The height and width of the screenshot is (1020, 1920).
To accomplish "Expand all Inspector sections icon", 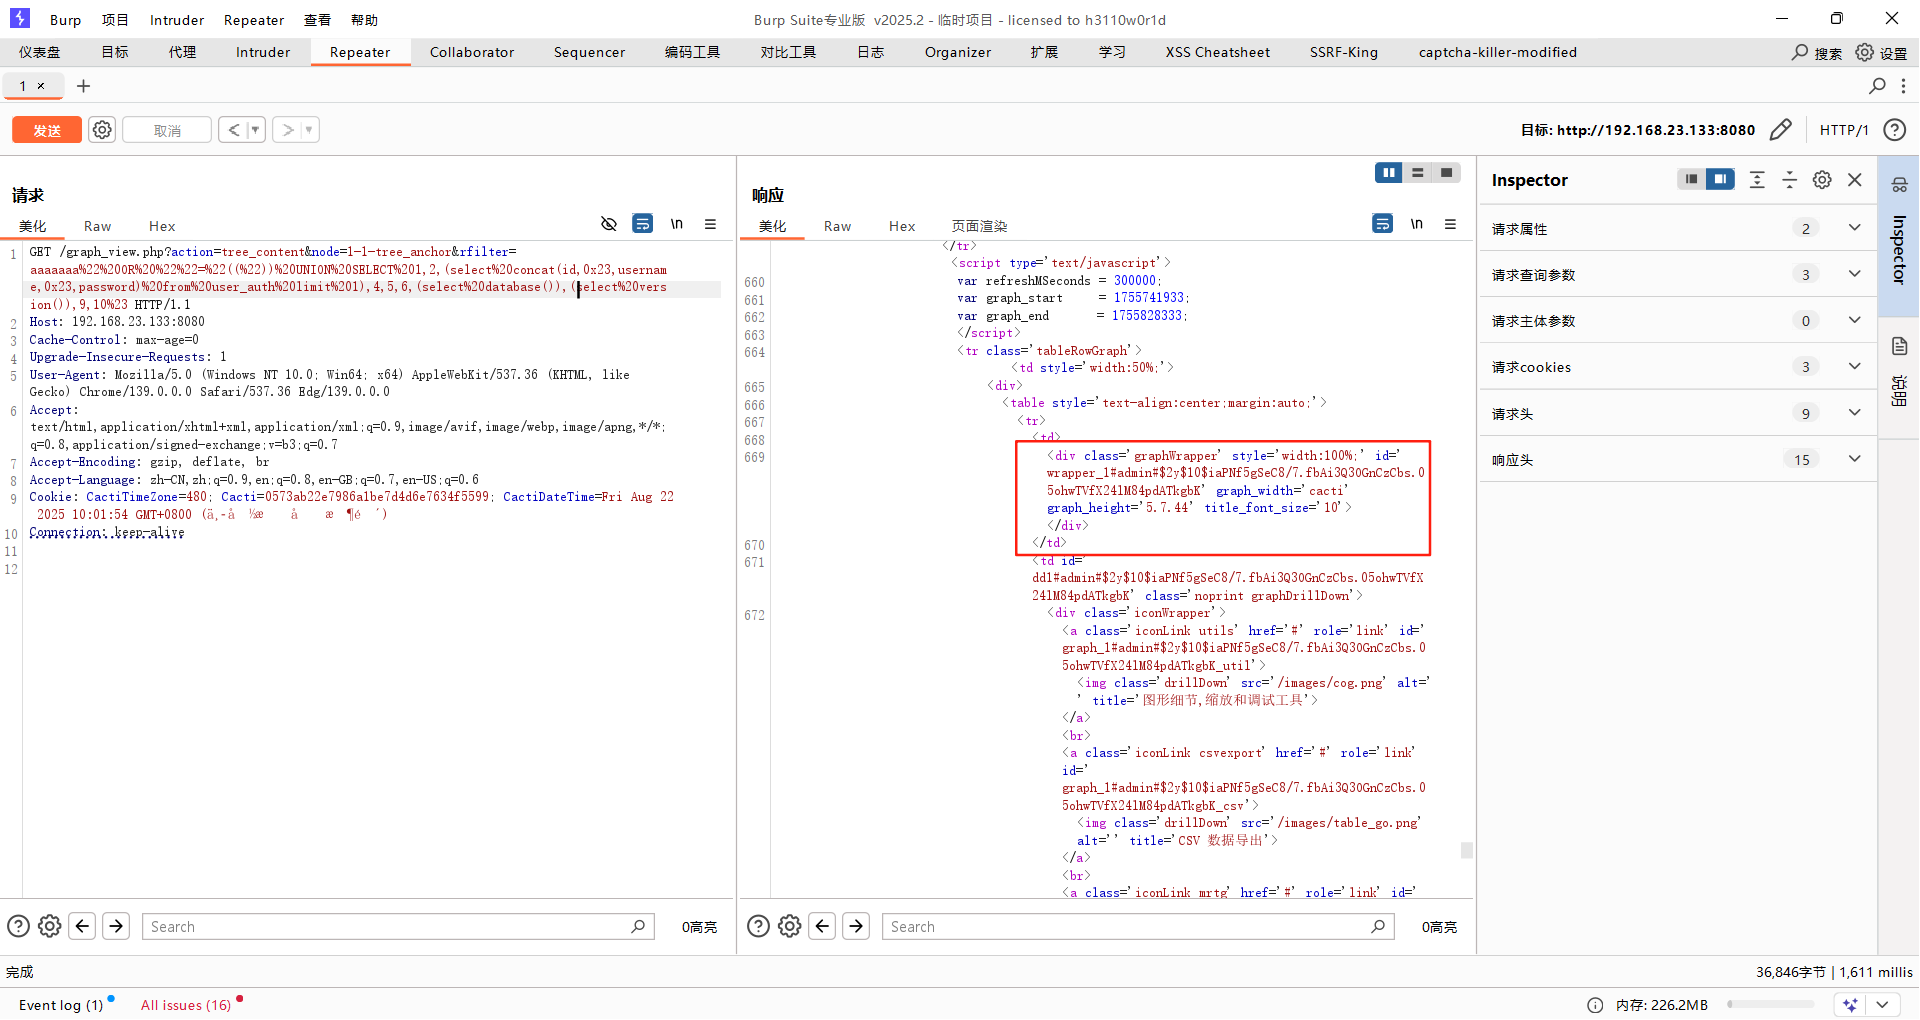I will click(x=1757, y=179).
